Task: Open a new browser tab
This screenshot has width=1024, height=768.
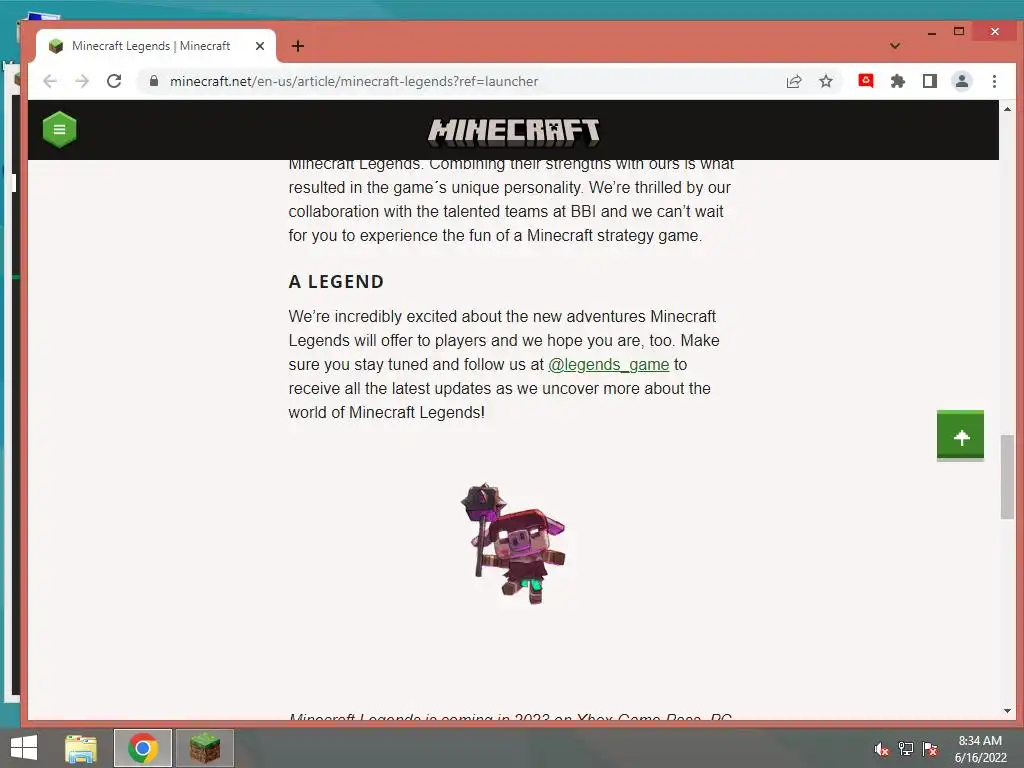Action: [298, 46]
